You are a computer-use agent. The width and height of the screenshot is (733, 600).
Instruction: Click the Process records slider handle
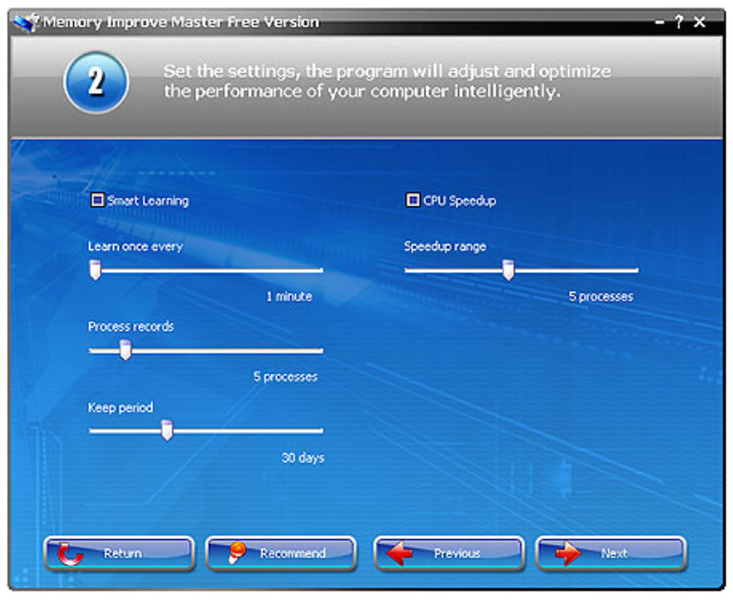[x=125, y=350]
